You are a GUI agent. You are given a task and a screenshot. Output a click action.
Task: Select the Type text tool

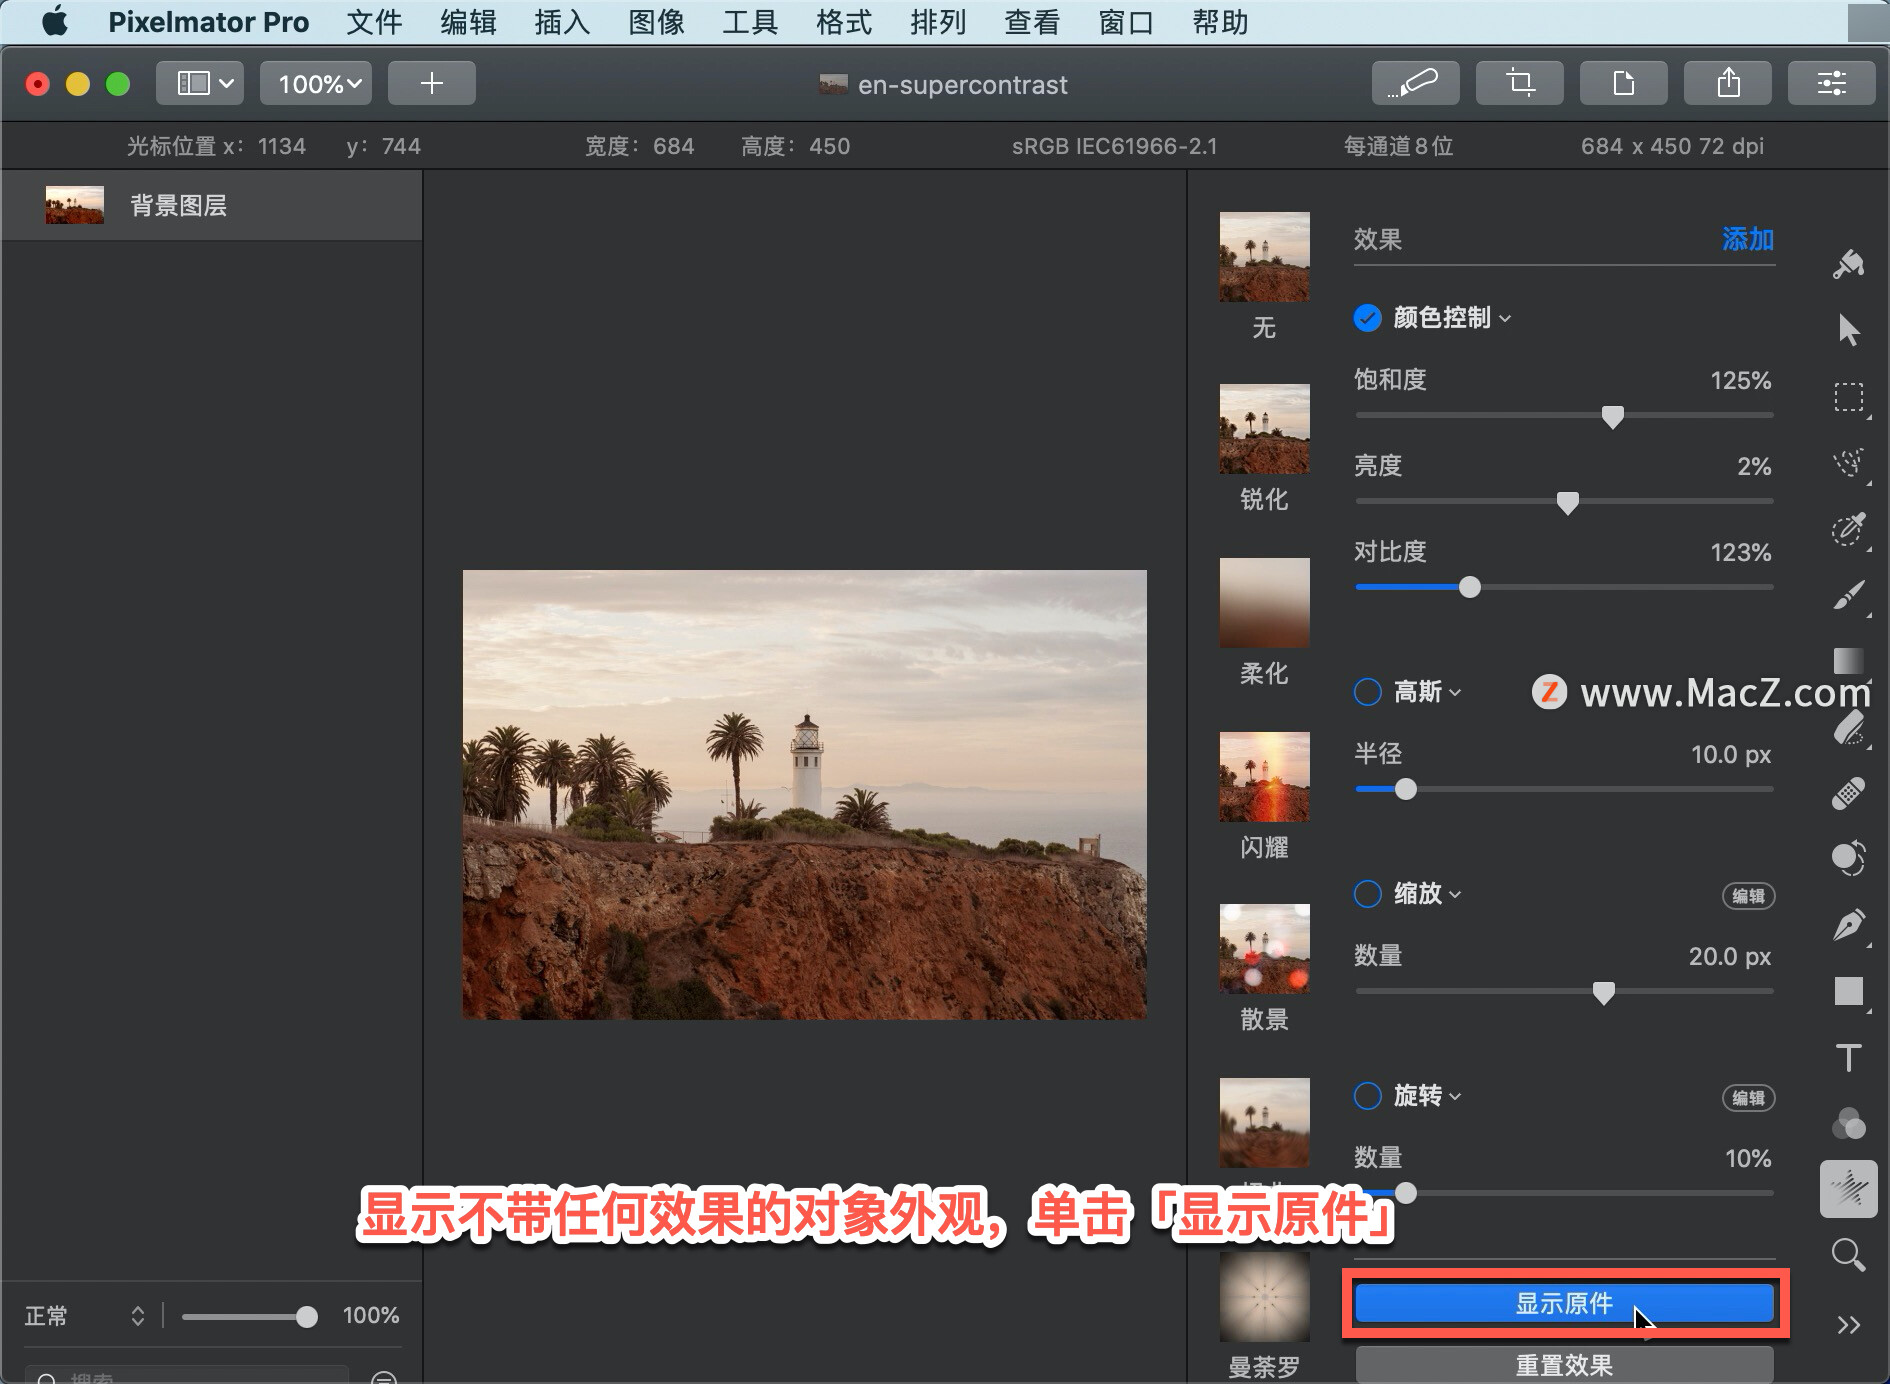[x=1848, y=1057]
